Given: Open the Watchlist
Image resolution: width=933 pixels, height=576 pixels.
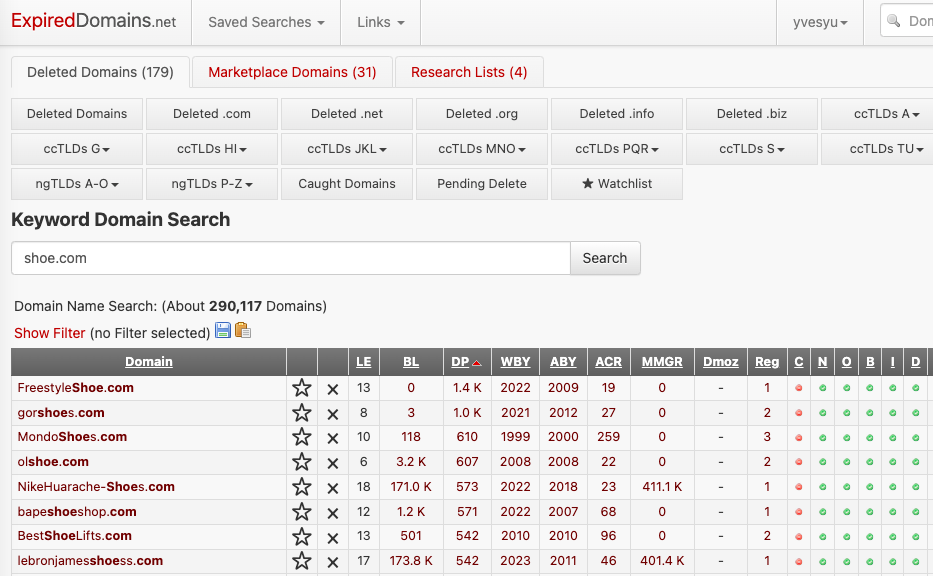Looking at the screenshot, I should pyautogui.click(x=617, y=184).
